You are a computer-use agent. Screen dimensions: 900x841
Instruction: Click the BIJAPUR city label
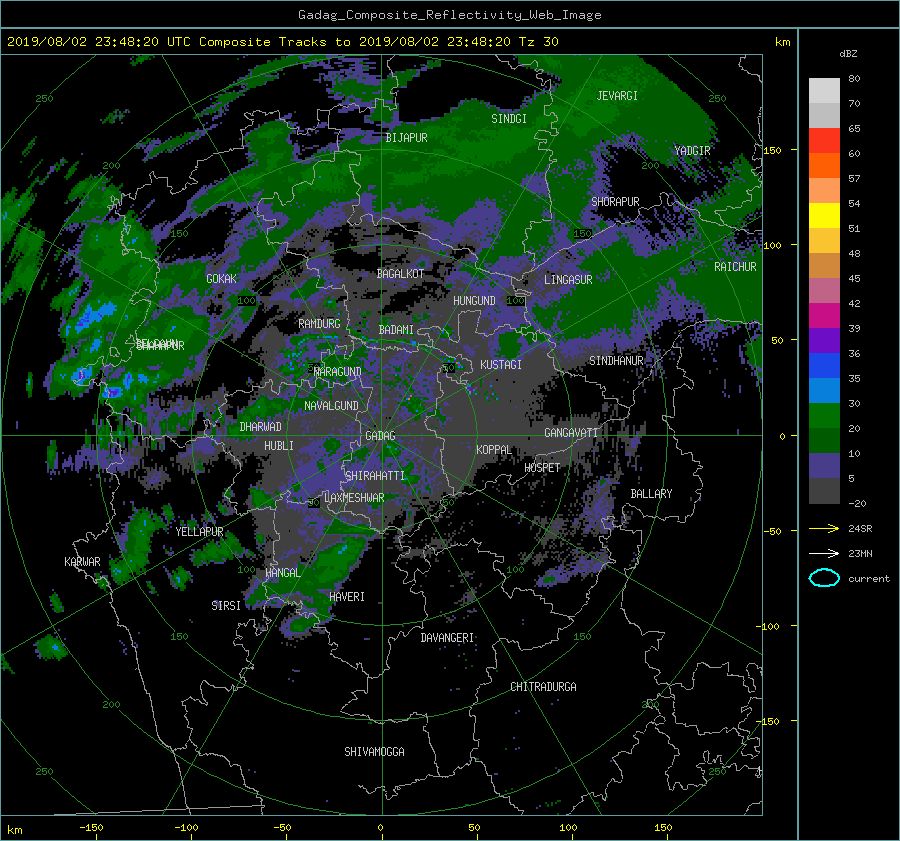406,138
